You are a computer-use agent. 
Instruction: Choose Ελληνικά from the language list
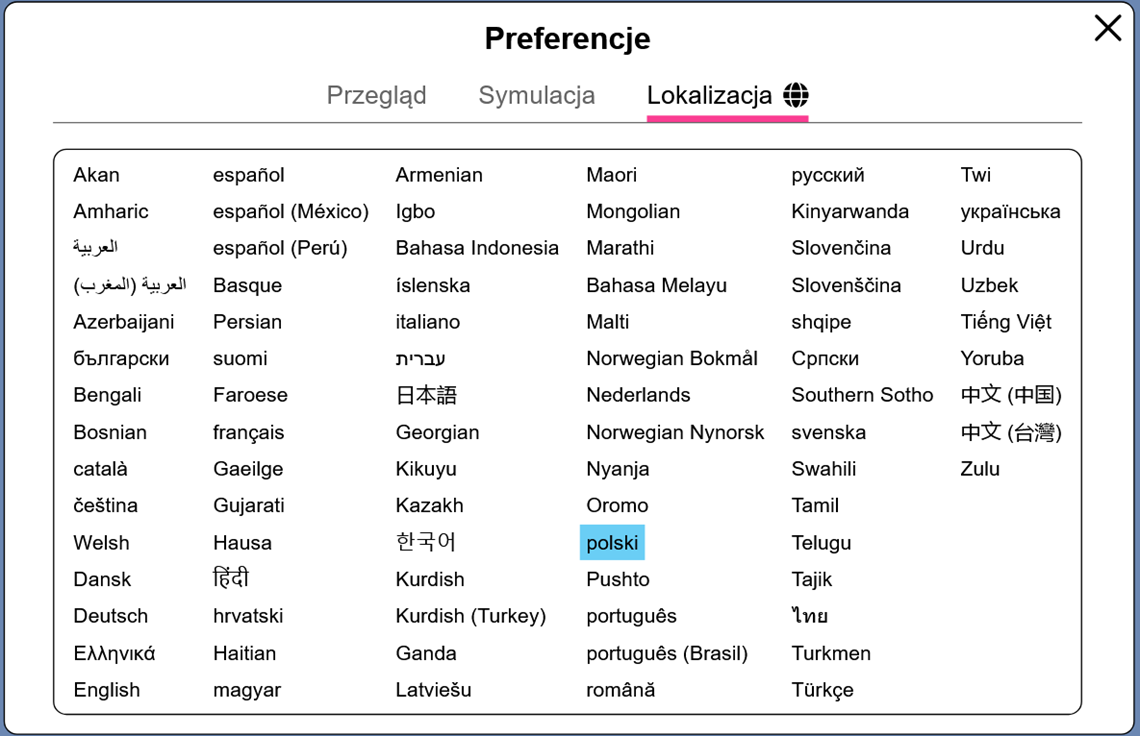coord(114,653)
